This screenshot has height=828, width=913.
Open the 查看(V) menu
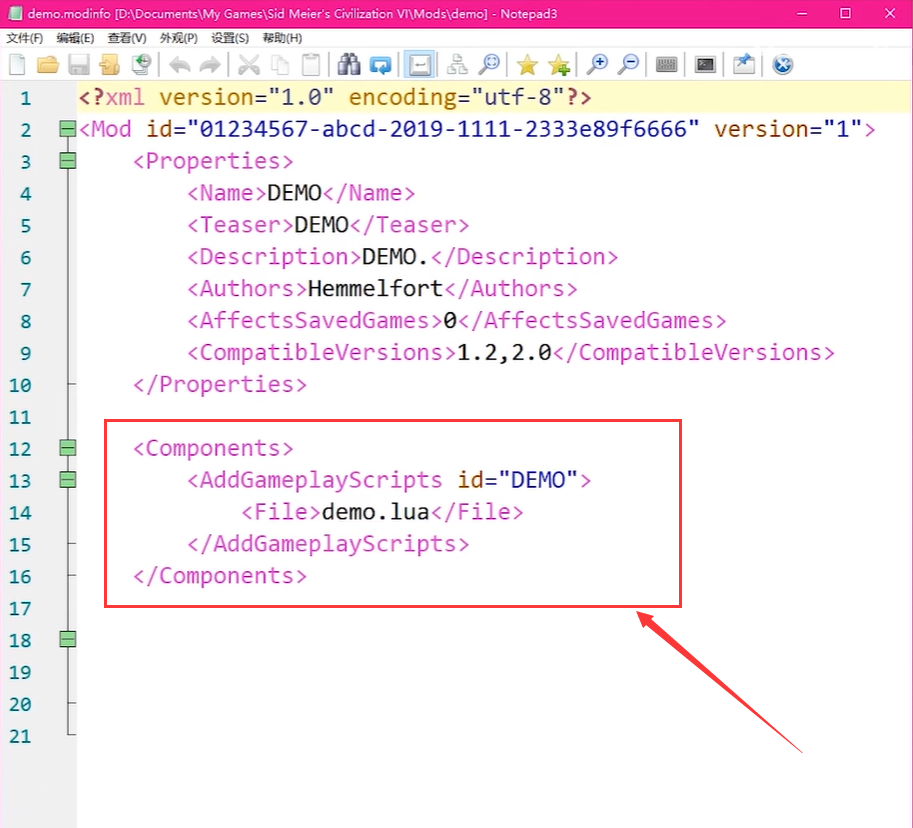pyautogui.click(x=126, y=38)
